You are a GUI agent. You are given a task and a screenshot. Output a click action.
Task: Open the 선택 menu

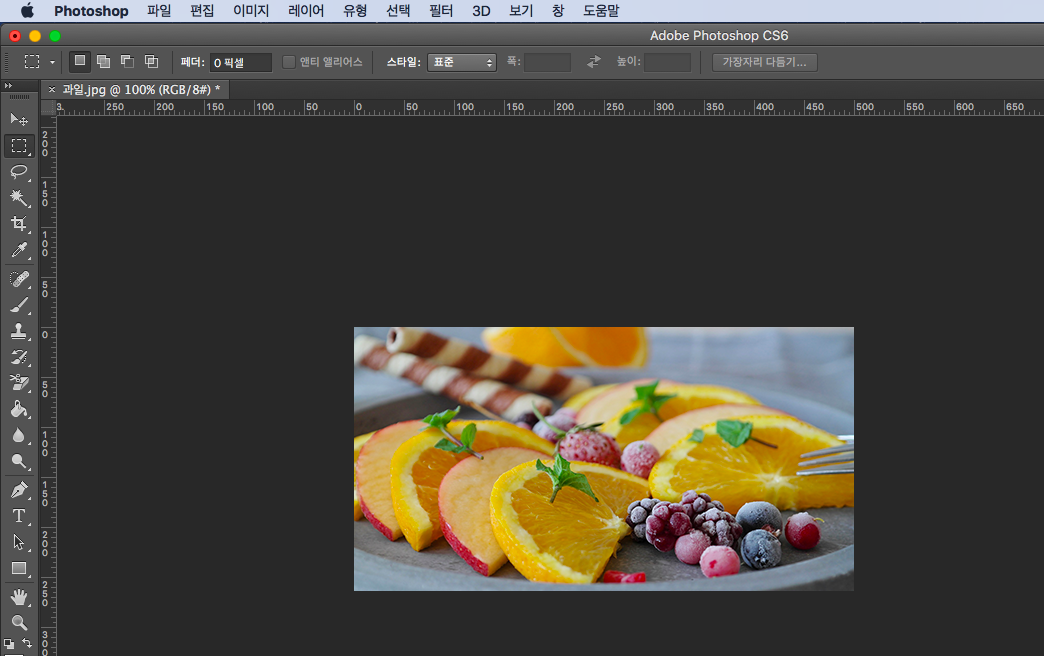[x=398, y=11]
